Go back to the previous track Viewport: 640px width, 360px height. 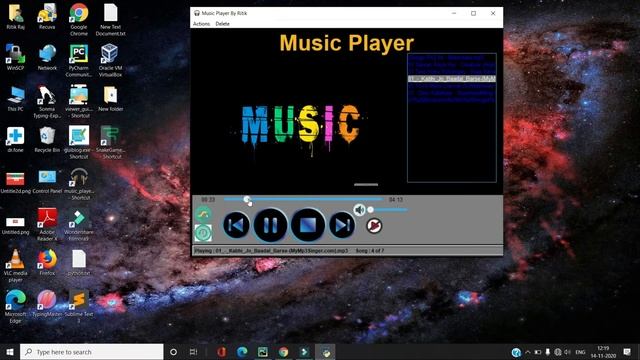236,225
